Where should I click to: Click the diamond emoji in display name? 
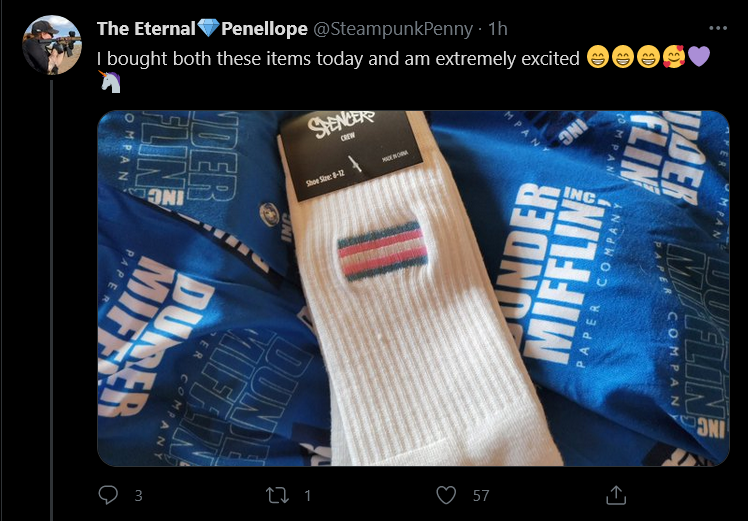click(208, 28)
